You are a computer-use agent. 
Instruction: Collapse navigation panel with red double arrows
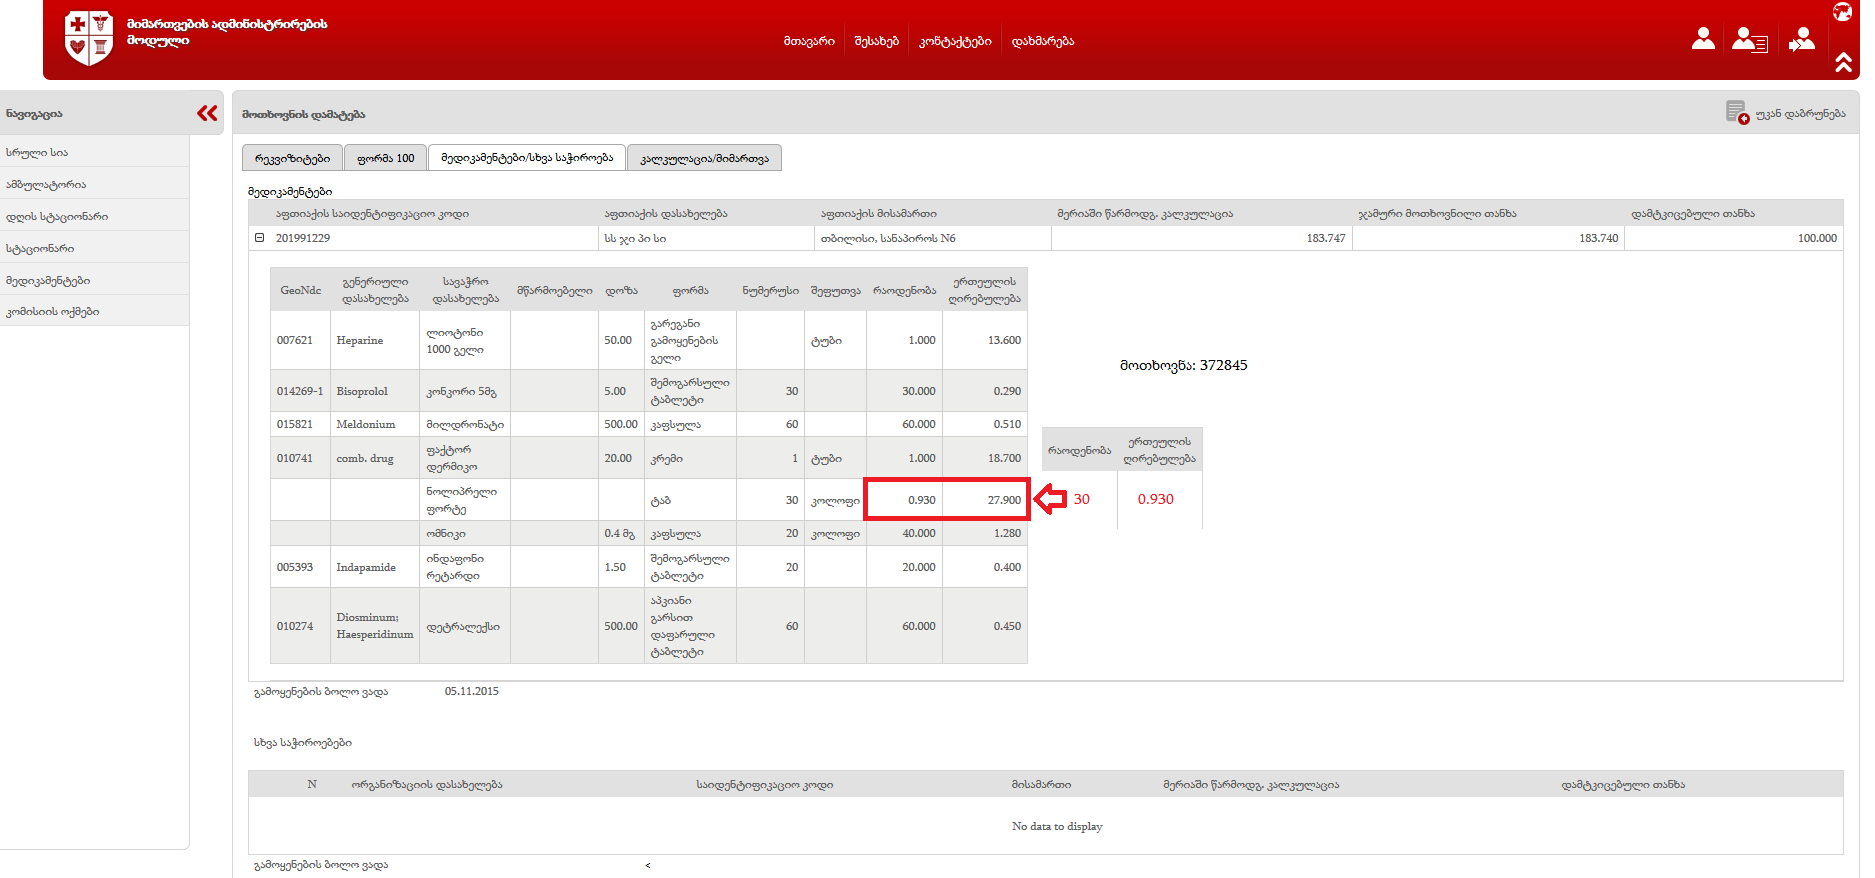207,113
